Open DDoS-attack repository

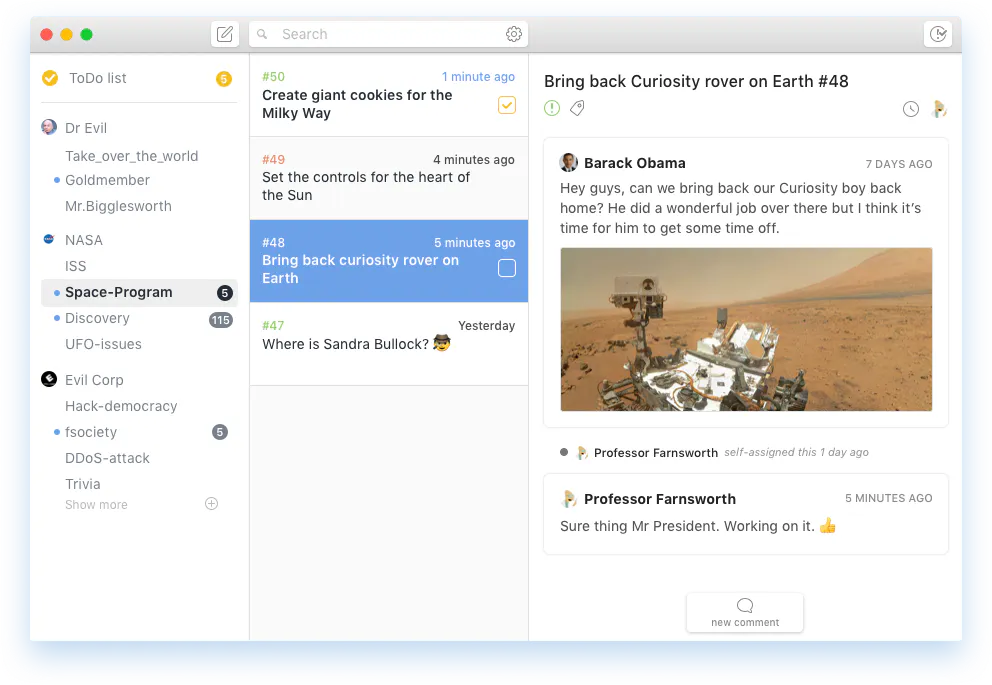[x=108, y=458]
